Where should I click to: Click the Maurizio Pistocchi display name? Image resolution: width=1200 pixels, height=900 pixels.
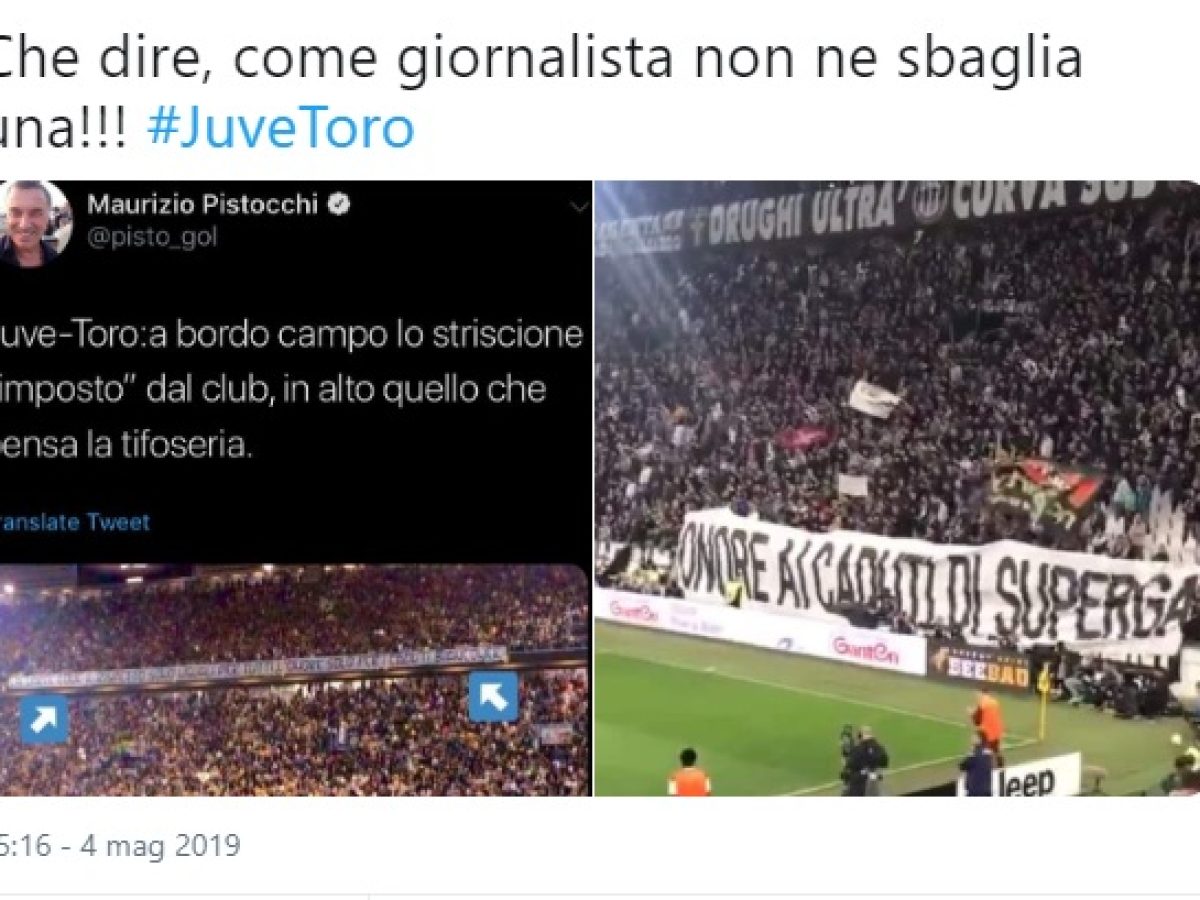(203, 205)
